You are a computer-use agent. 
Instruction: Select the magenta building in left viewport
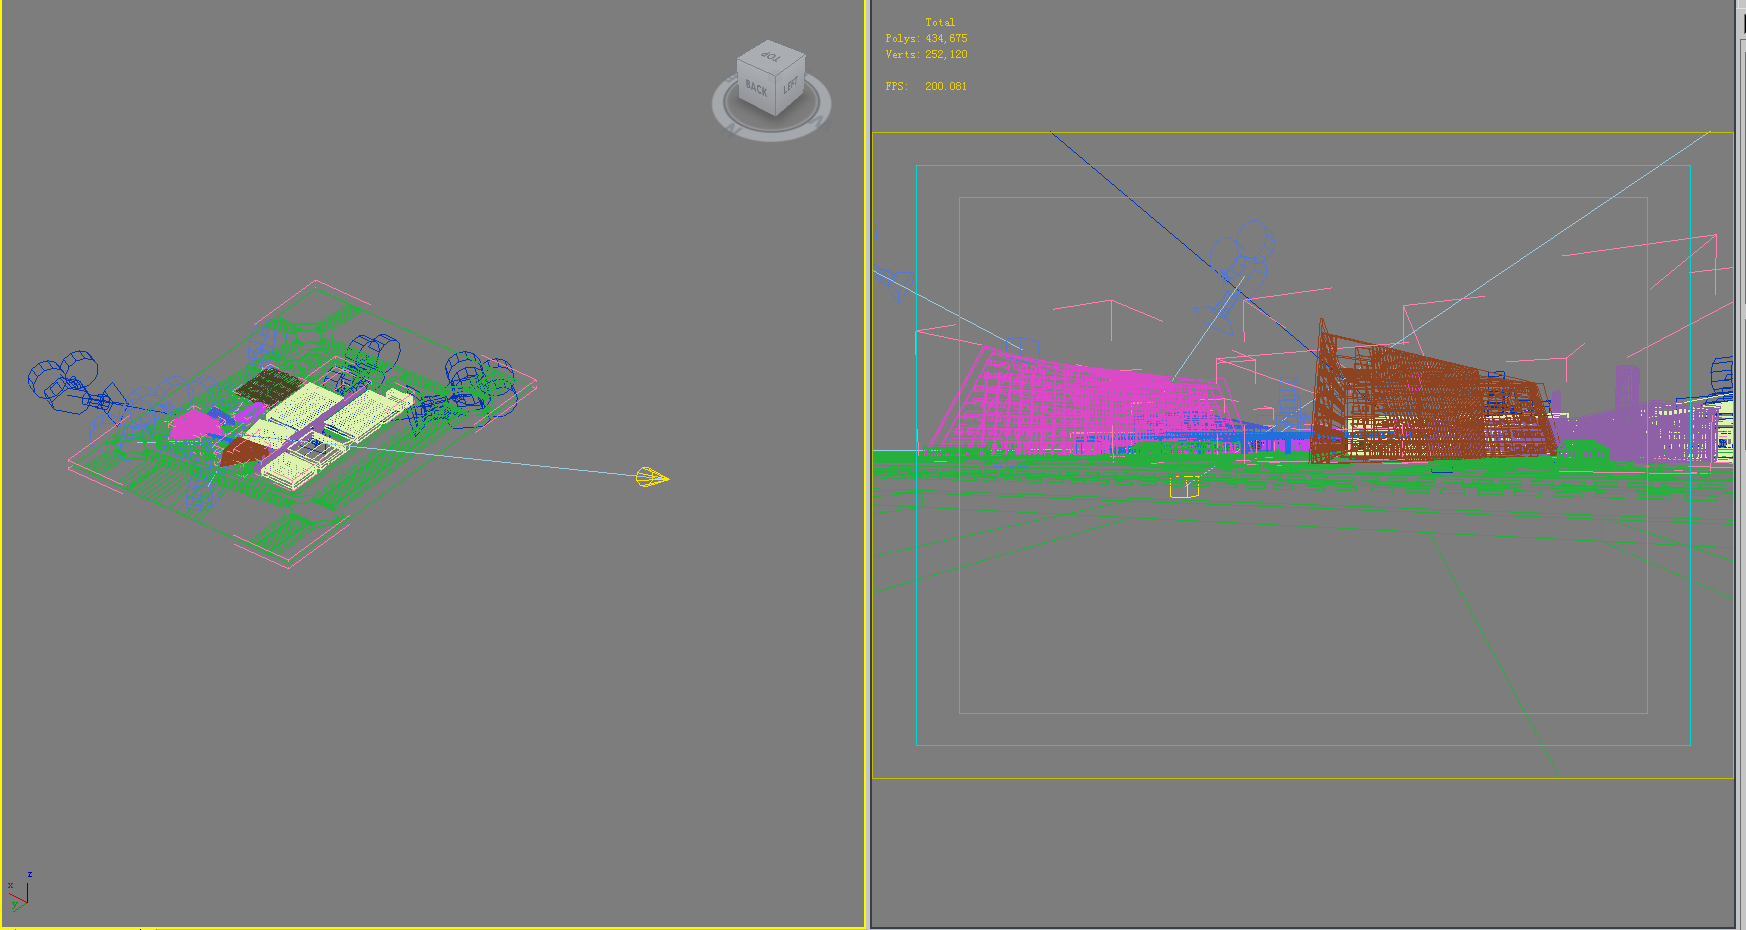[197, 425]
